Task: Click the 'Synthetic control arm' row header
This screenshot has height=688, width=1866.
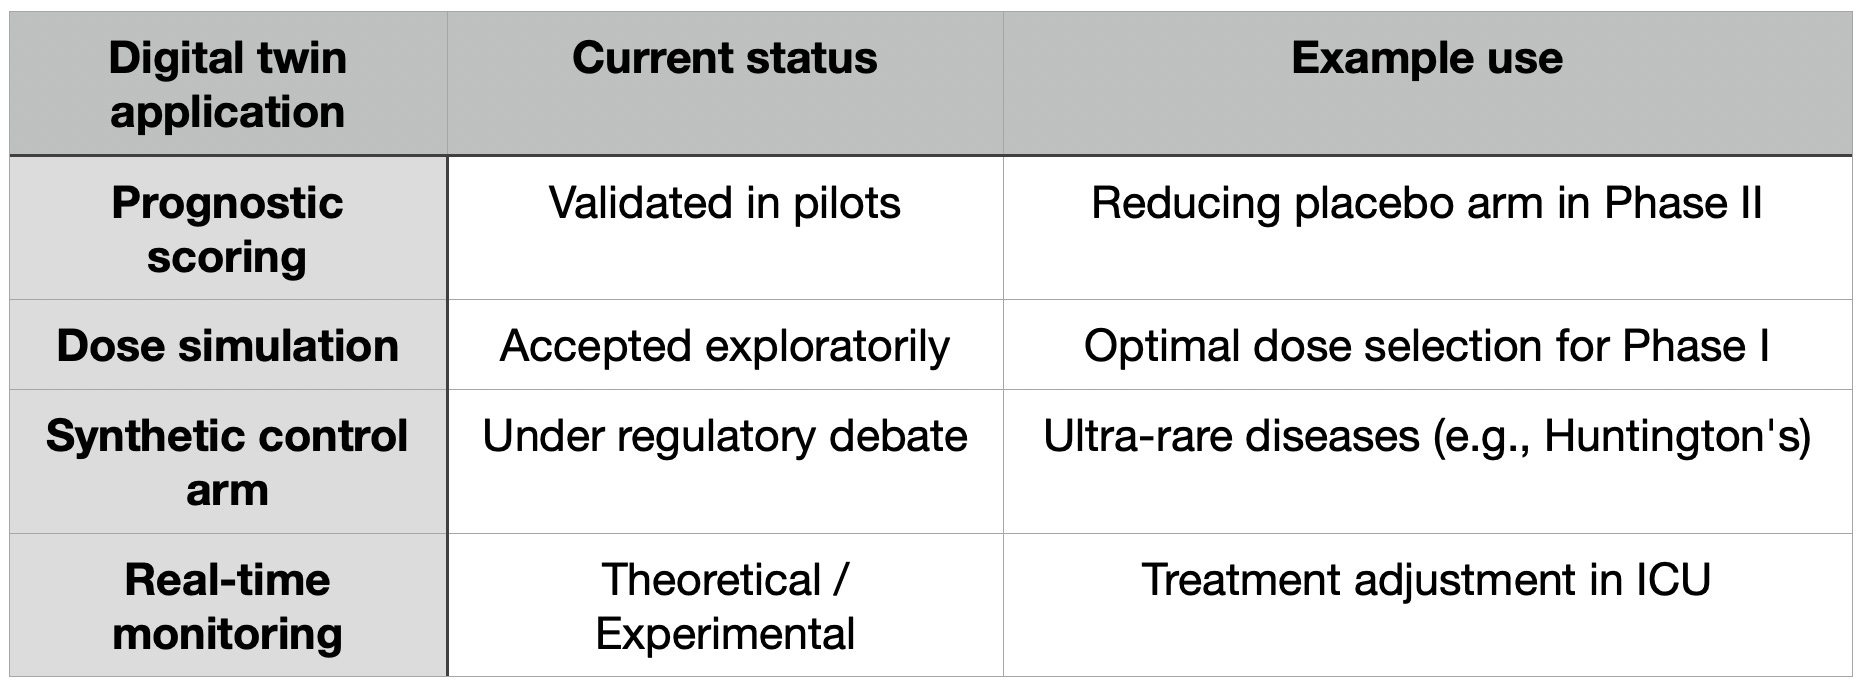Action: point(228,462)
